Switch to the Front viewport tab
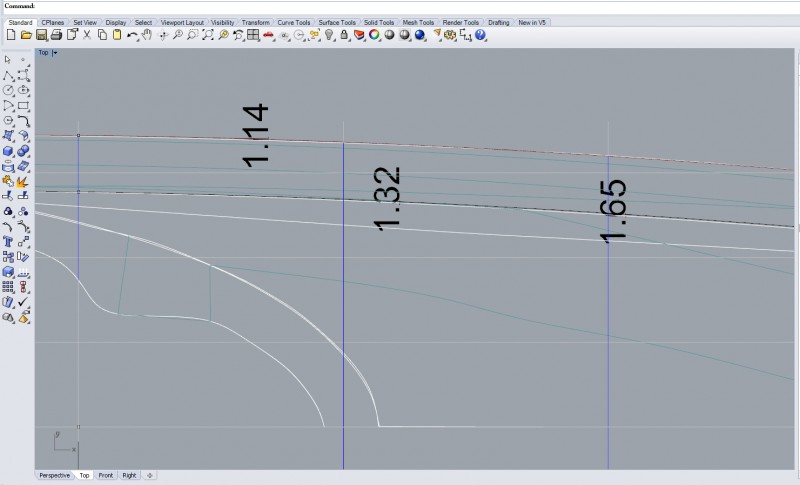 point(105,475)
